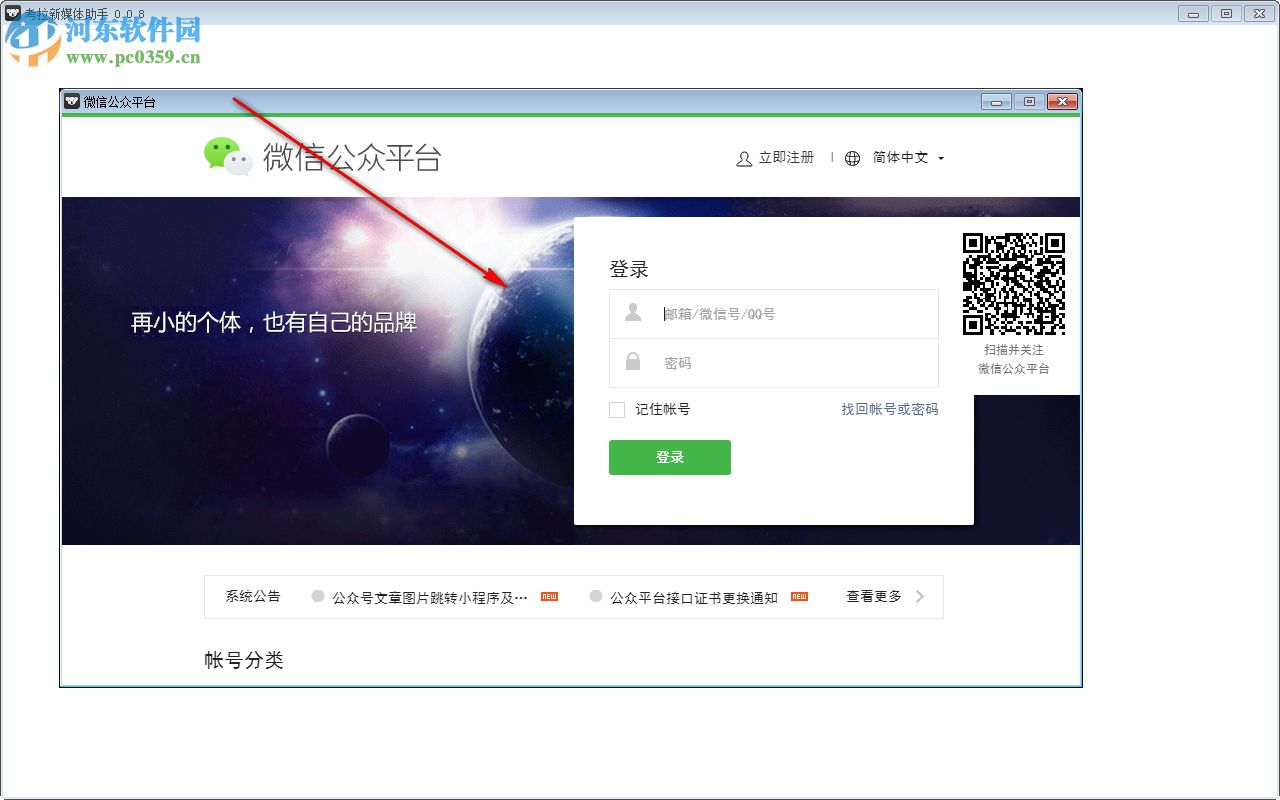The image size is (1280, 800).
Task: Close the 微信公众平台 window
Action: point(1062,101)
